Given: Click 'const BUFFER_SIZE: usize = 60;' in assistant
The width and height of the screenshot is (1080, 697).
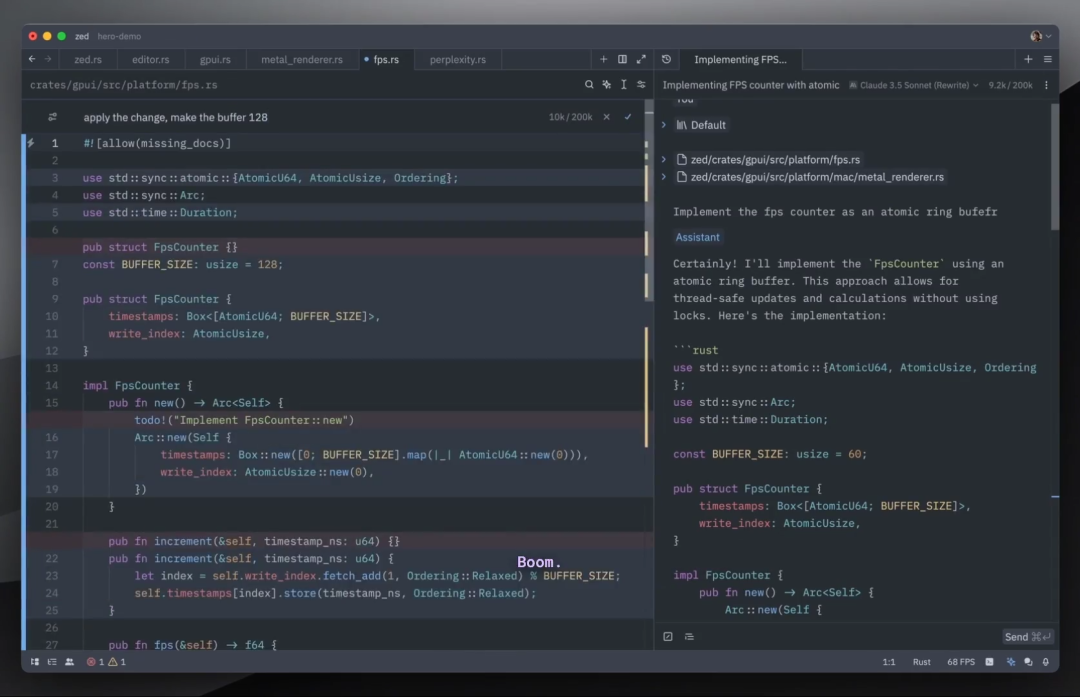Looking at the screenshot, I should [x=769, y=454].
